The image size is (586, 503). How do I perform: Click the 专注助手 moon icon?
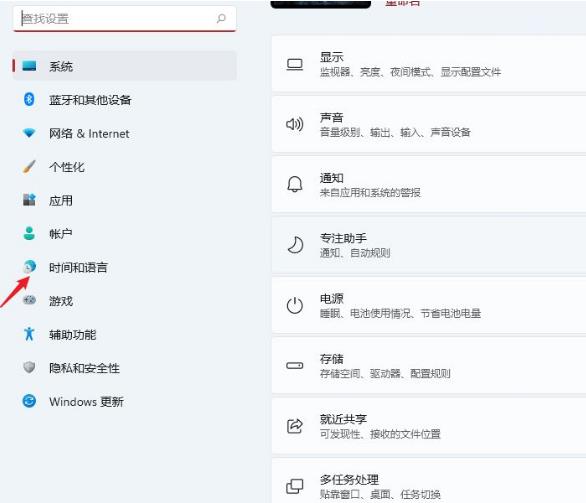click(x=295, y=245)
